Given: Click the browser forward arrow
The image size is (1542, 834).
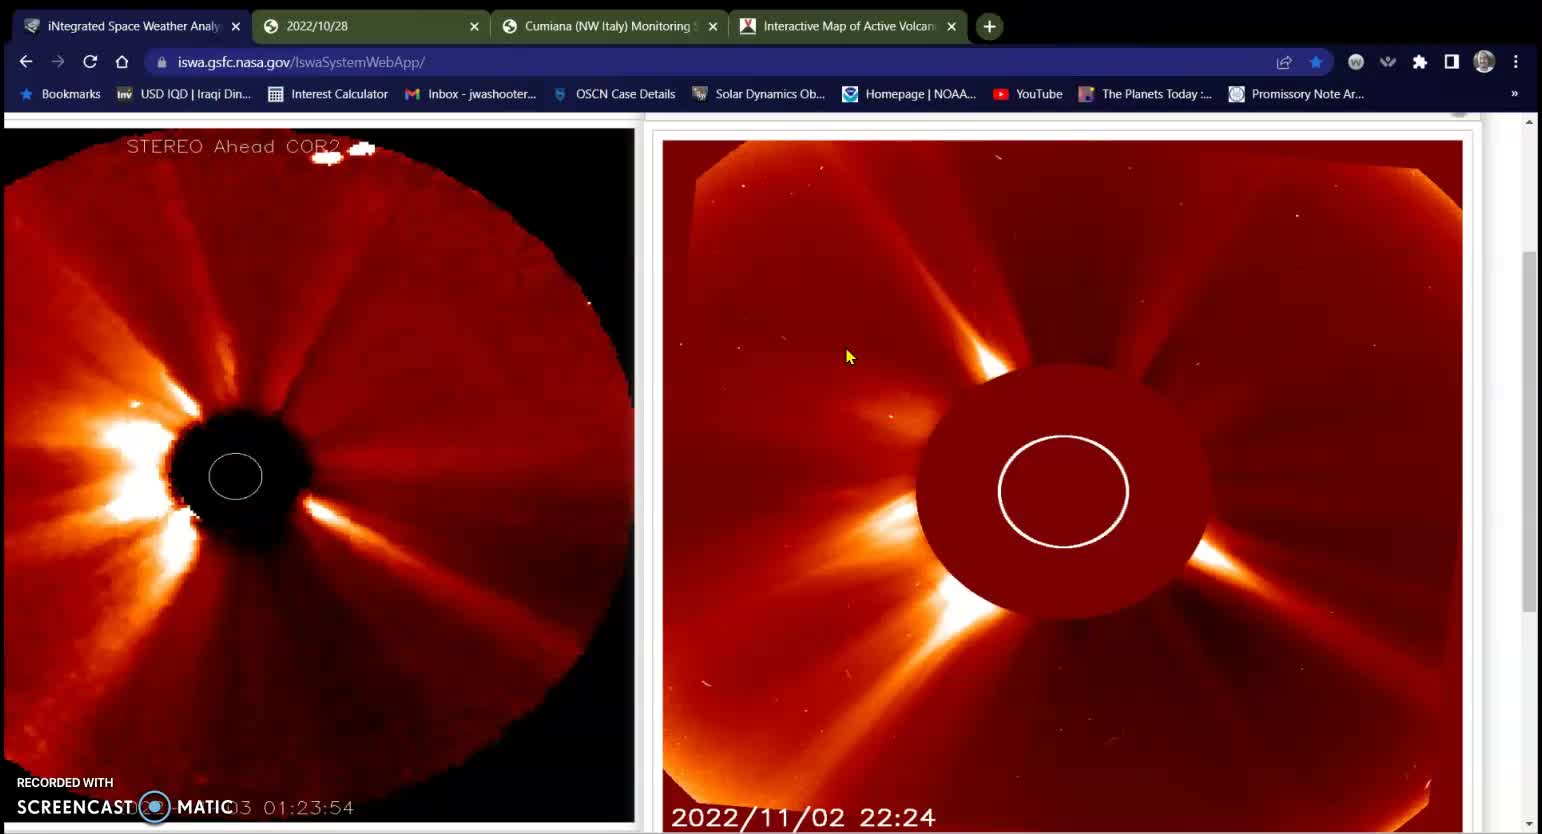Looking at the screenshot, I should click(58, 62).
